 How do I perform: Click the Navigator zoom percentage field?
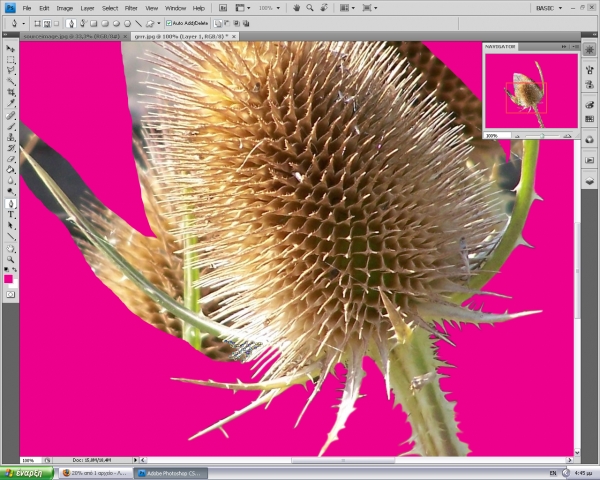coord(497,136)
